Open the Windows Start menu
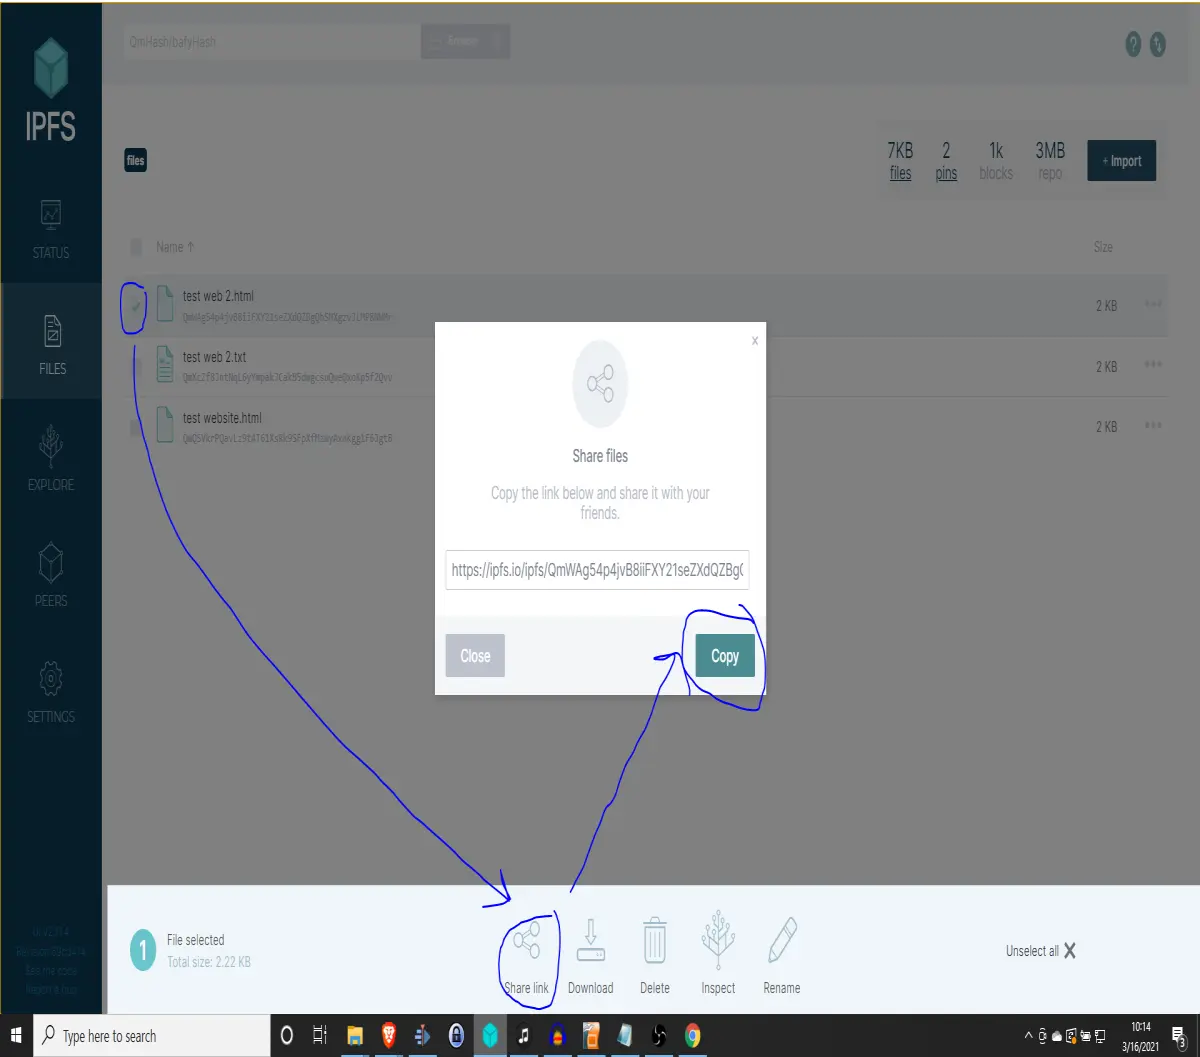This screenshot has width=1200, height=1057. pyautogui.click(x=17, y=1036)
